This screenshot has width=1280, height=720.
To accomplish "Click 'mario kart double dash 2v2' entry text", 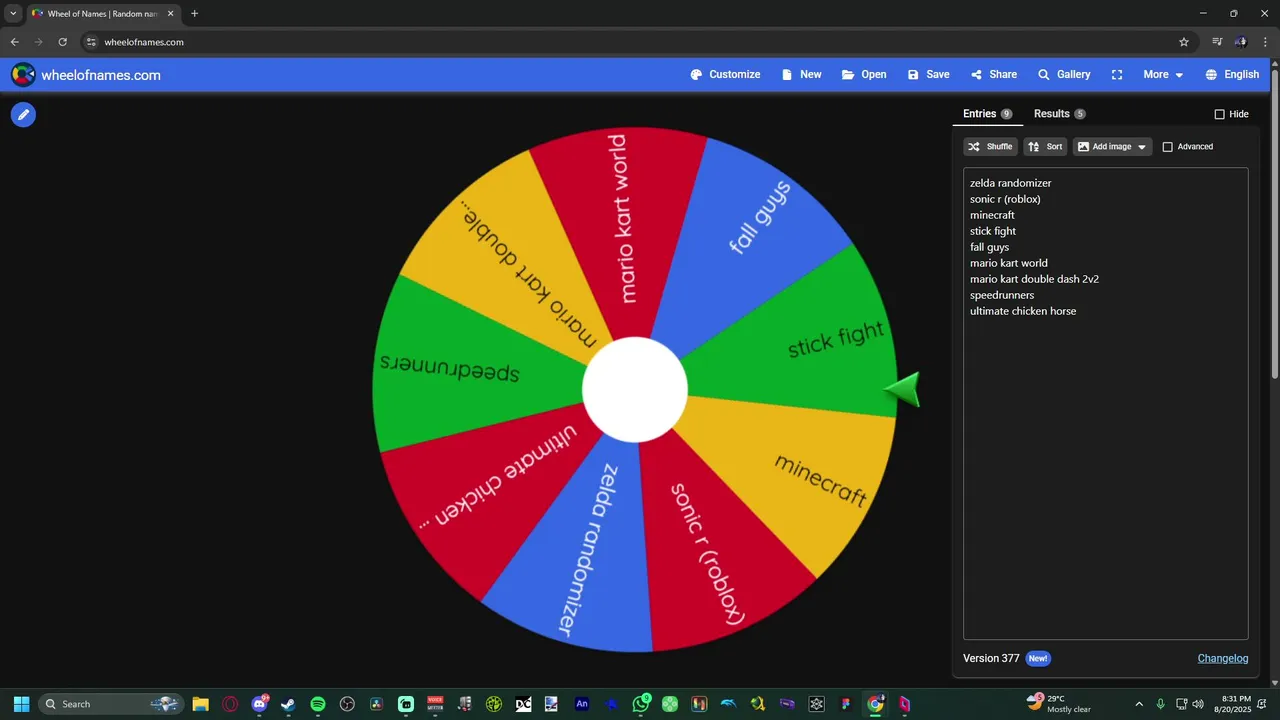I will (1034, 279).
